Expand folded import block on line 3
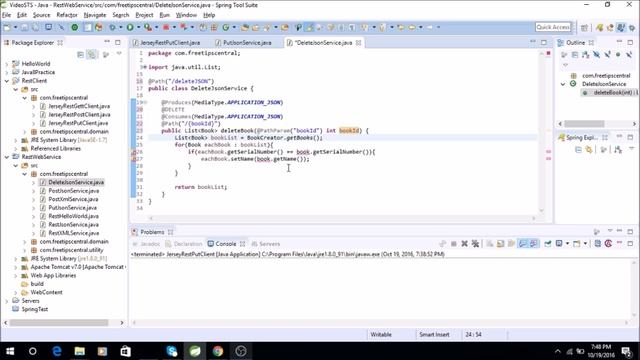 click(145, 67)
